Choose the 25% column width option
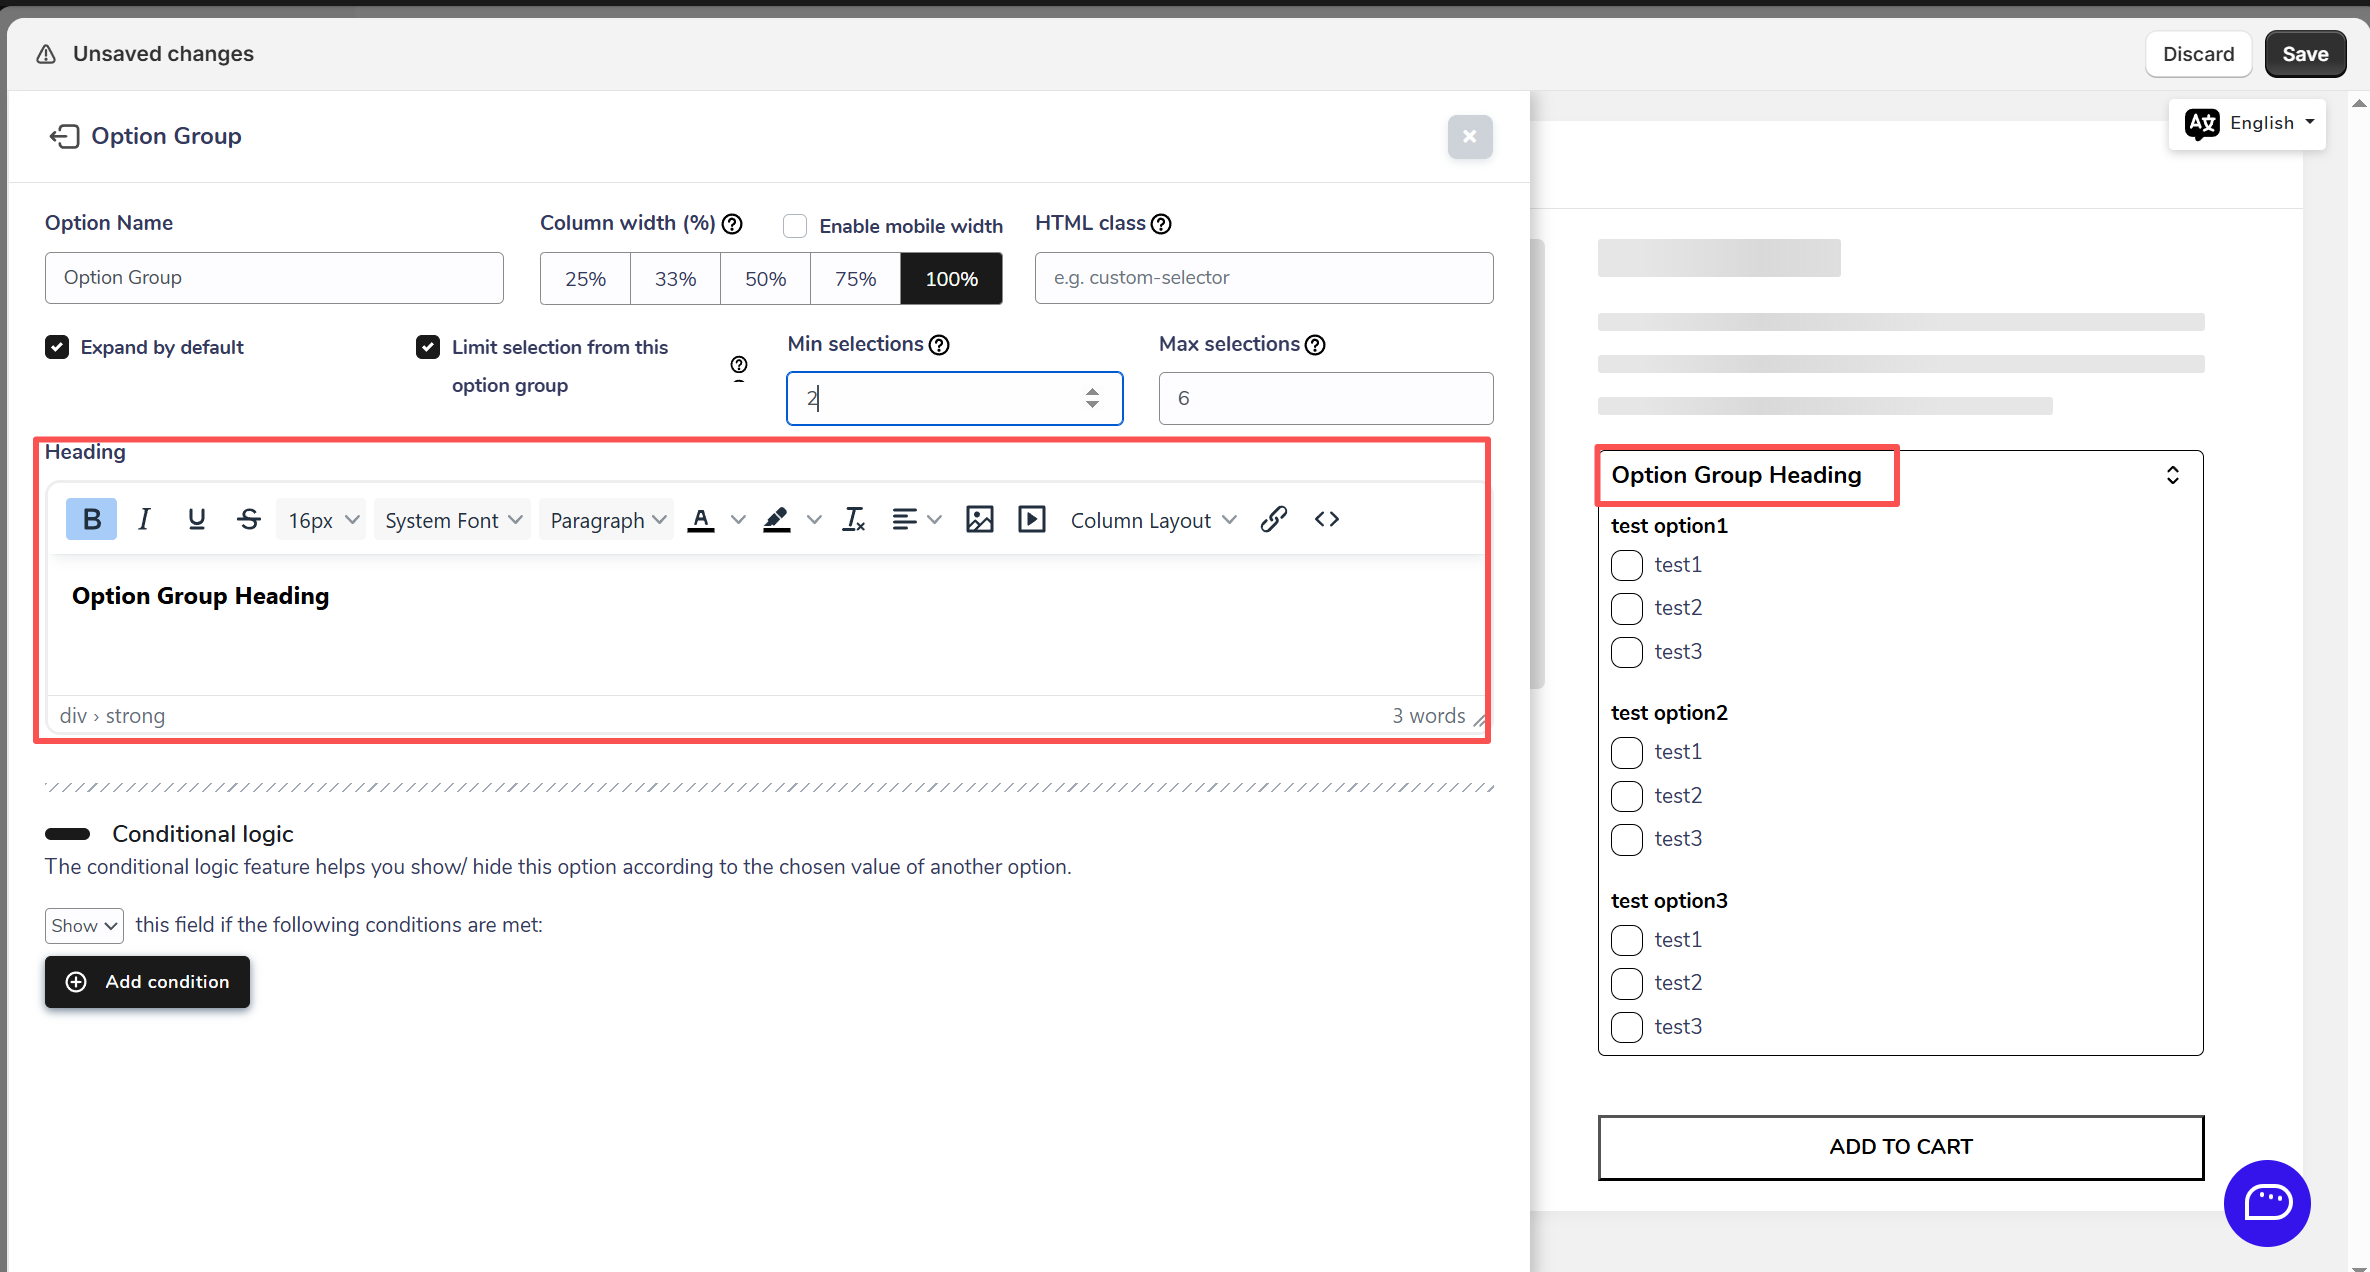The height and width of the screenshot is (1272, 2370). tap(585, 279)
